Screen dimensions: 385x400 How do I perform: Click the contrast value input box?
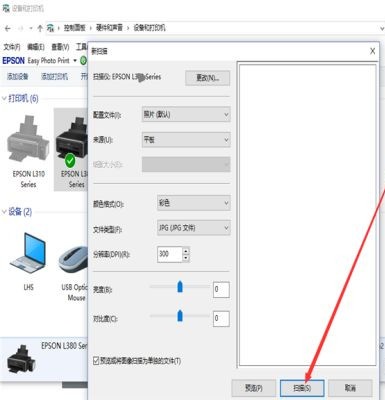click(x=221, y=319)
